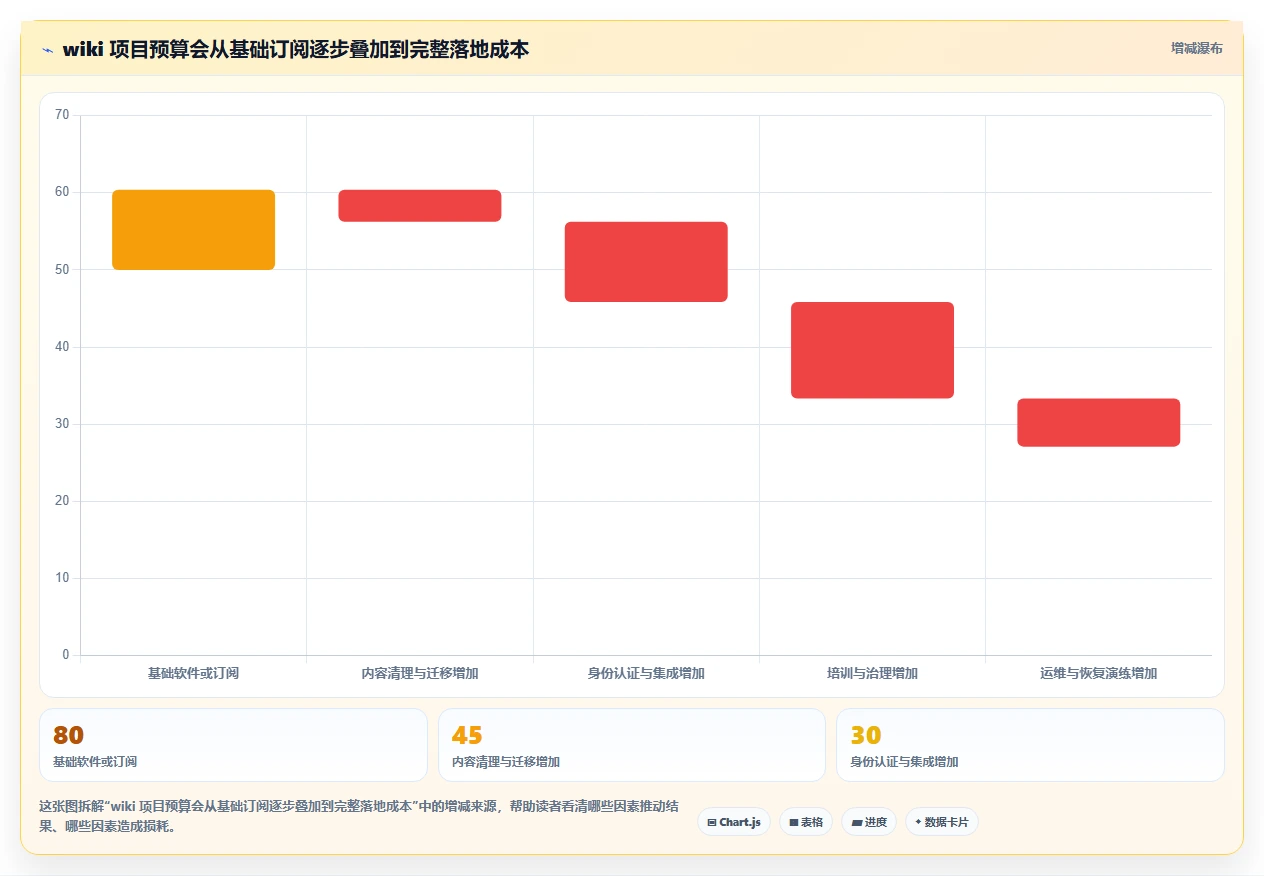Select the red 内容清理与迁移增加 bar
This screenshot has height=876, width=1264.
coord(420,206)
